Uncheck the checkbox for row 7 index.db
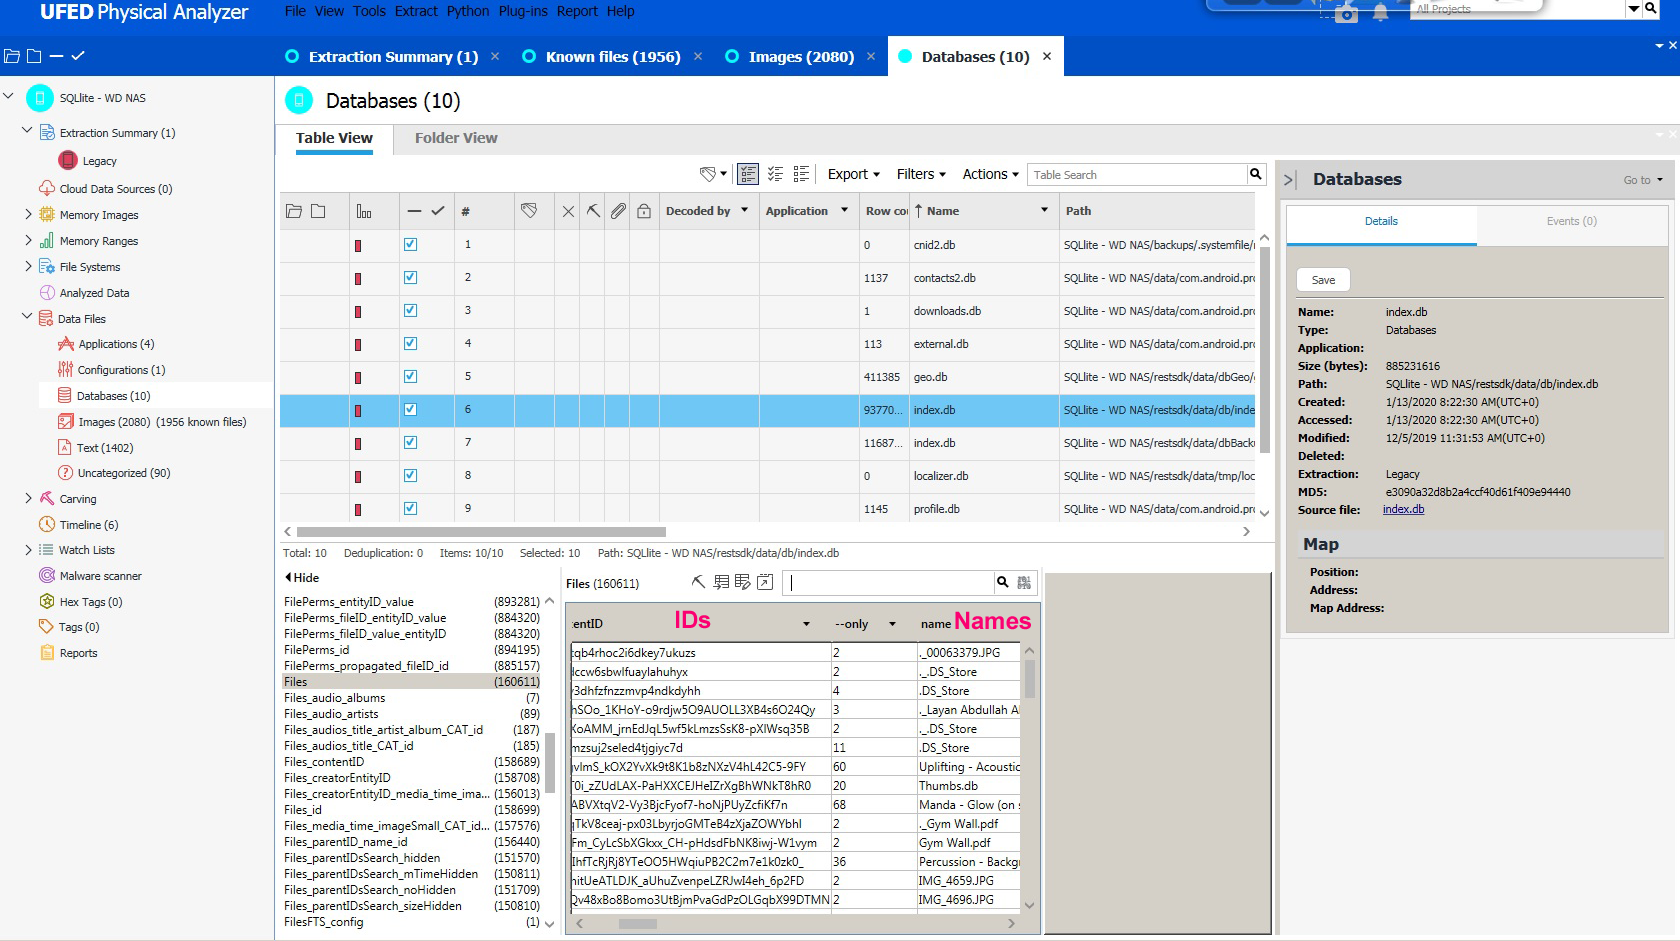1680x941 pixels. [410, 442]
